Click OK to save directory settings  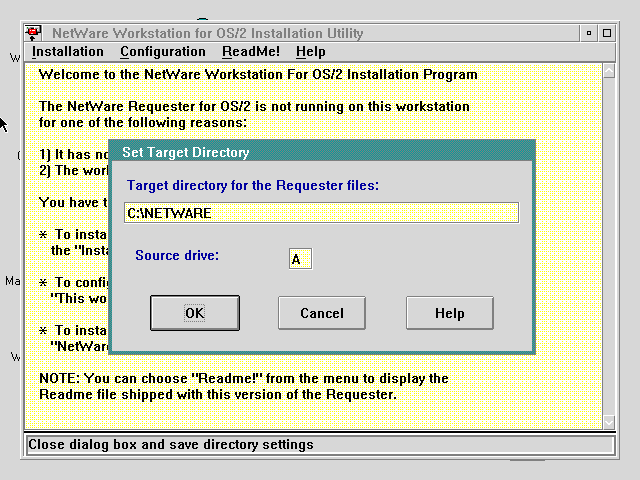click(195, 313)
